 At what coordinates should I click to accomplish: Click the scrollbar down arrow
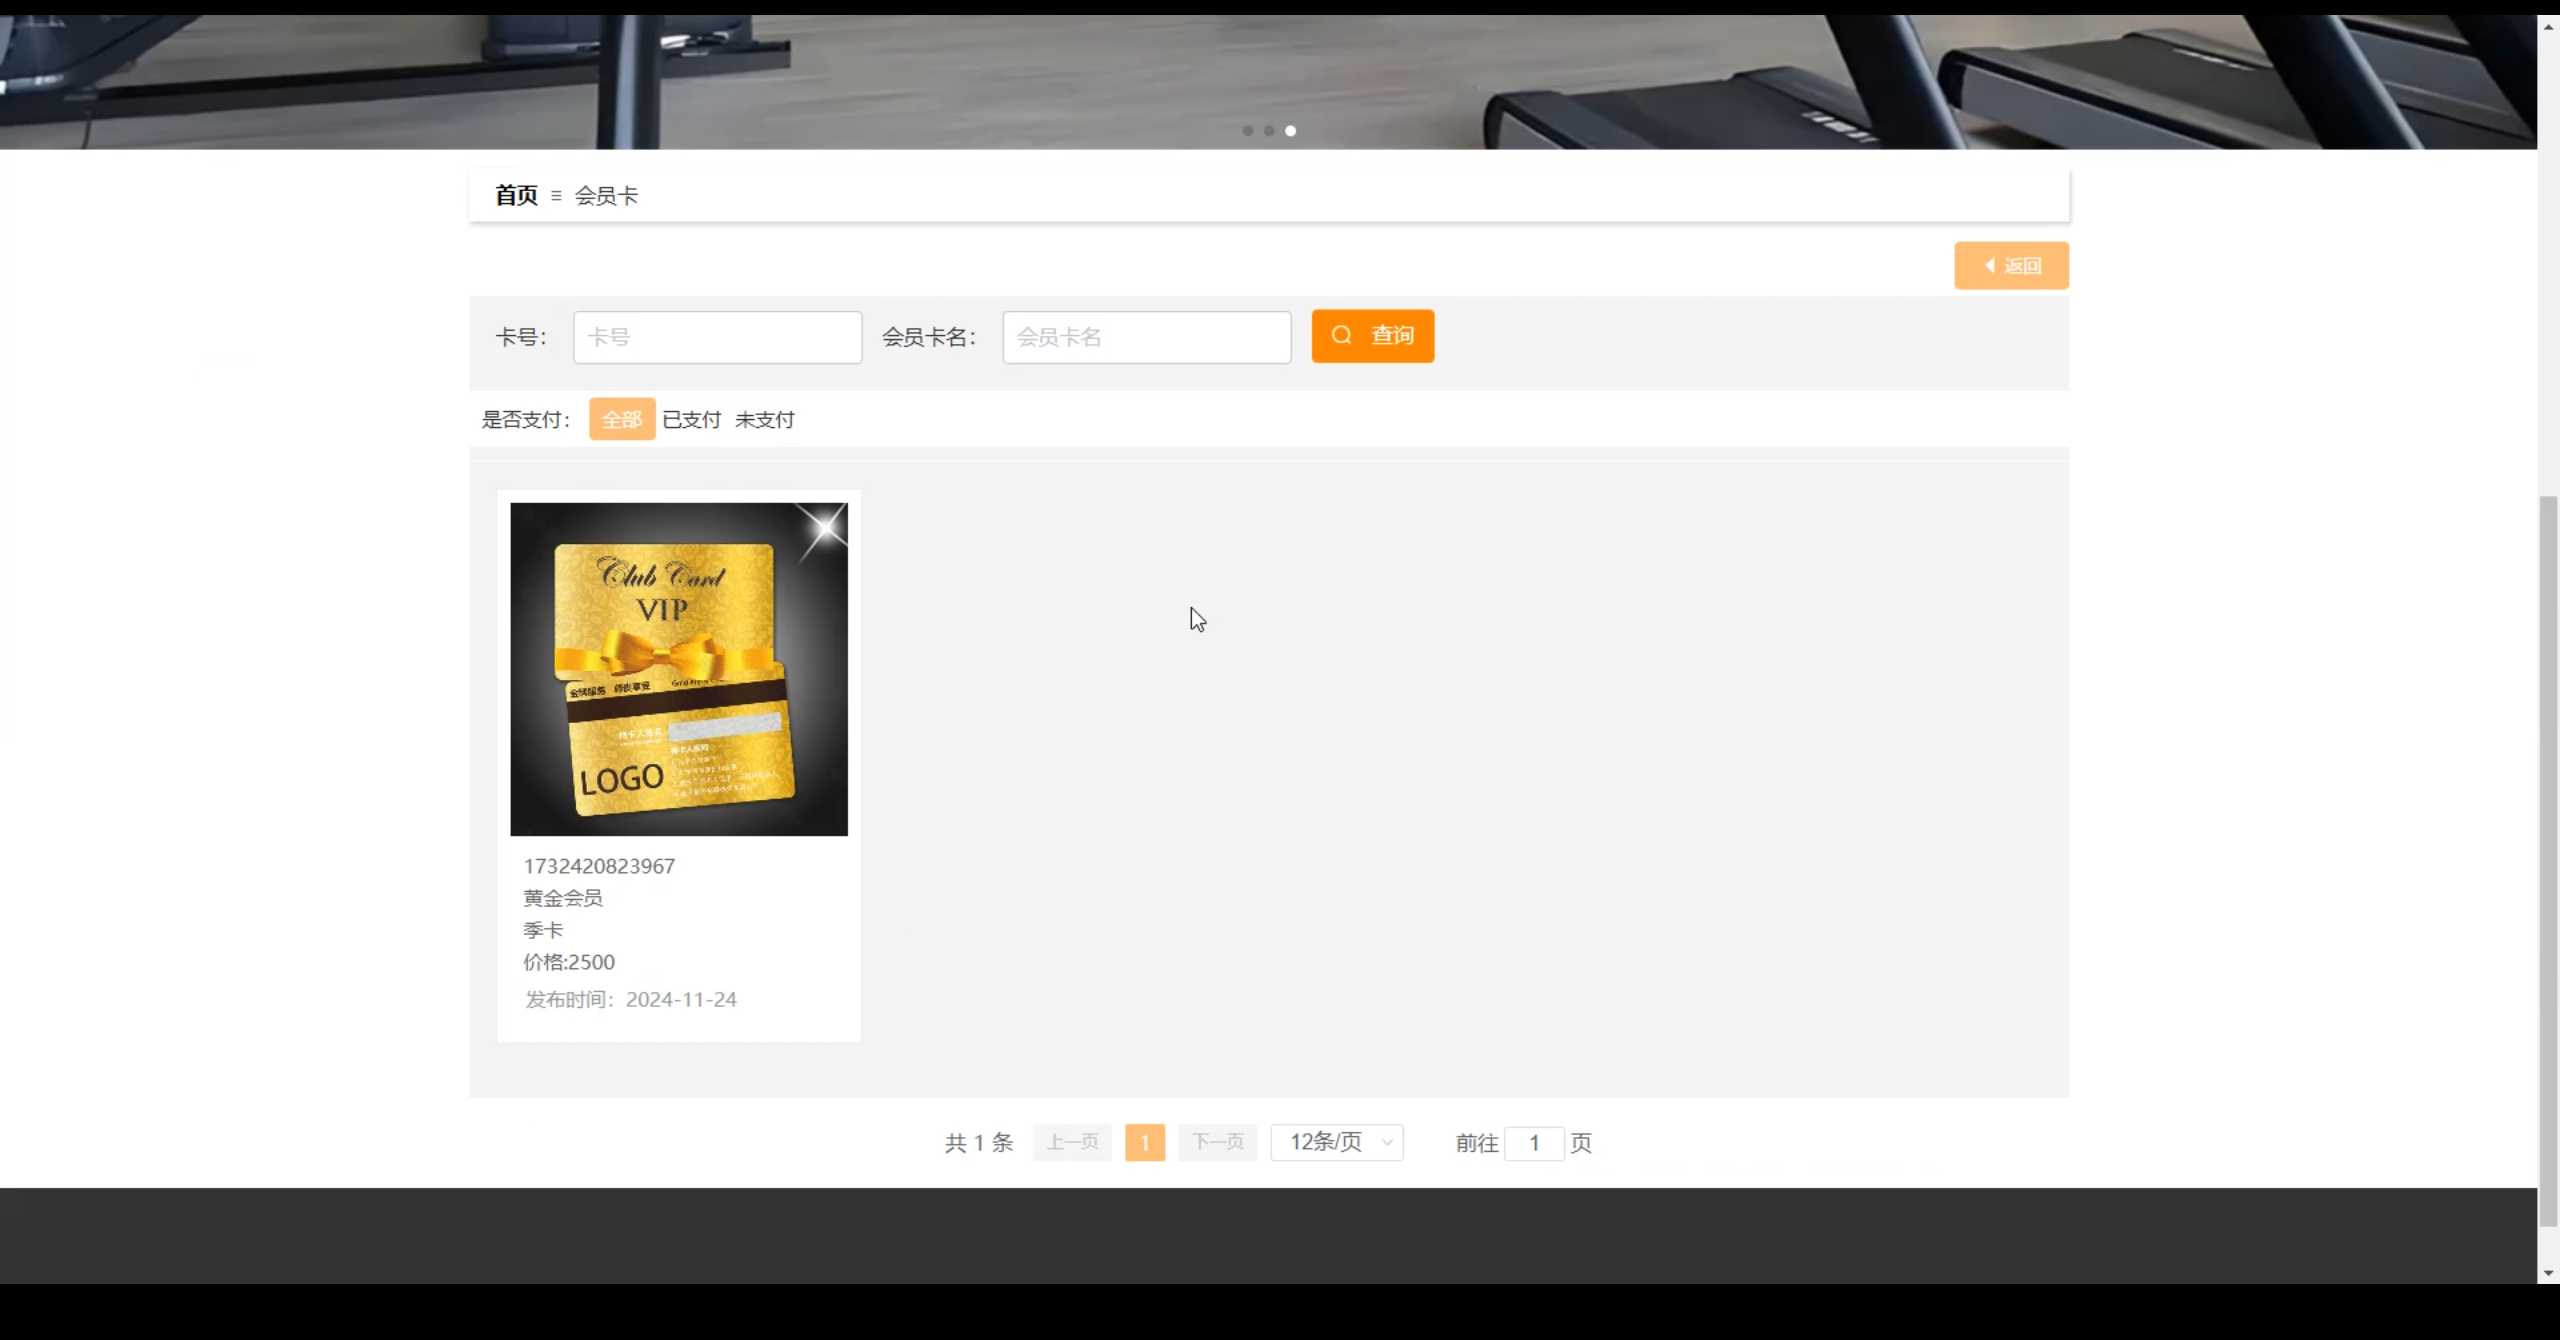(2548, 1273)
